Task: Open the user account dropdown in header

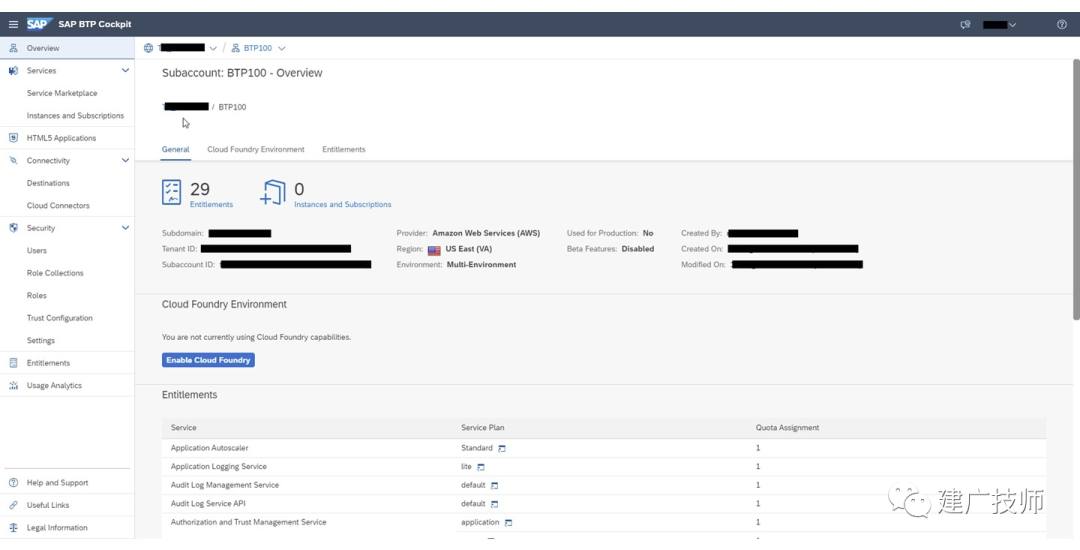Action: (x=999, y=25)
